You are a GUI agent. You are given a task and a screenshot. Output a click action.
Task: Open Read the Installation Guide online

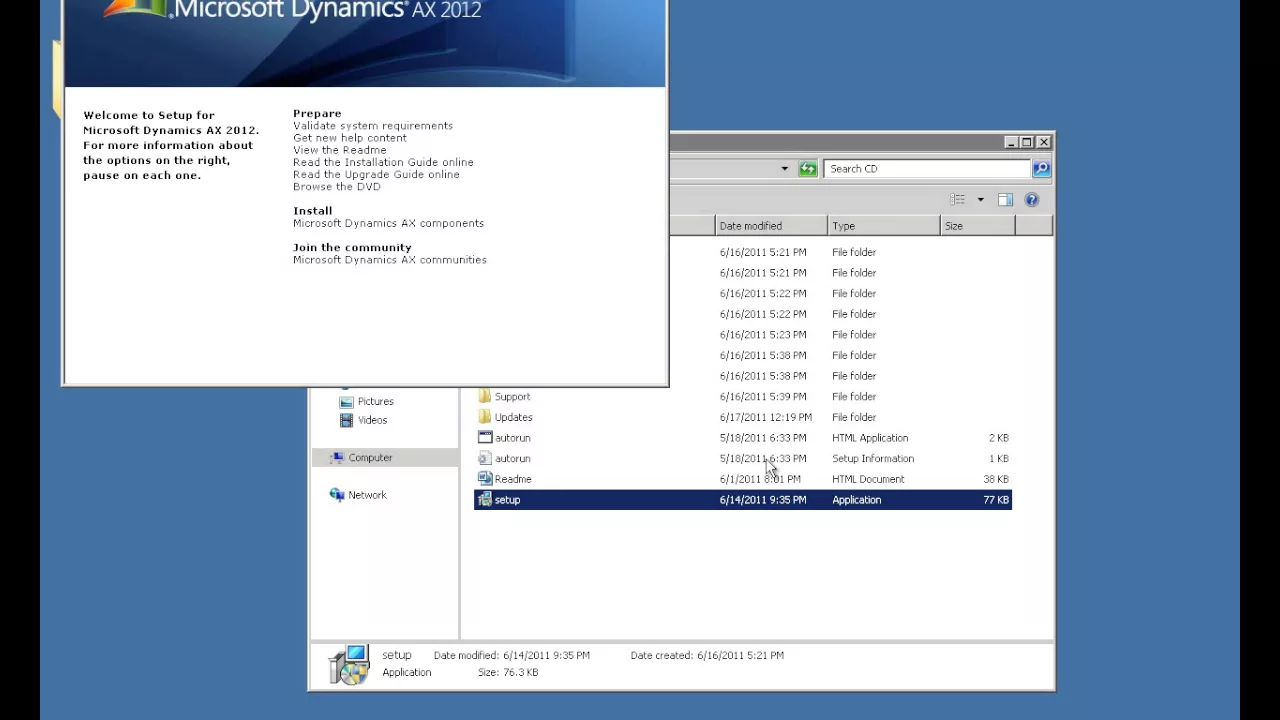tap(383, 162)
